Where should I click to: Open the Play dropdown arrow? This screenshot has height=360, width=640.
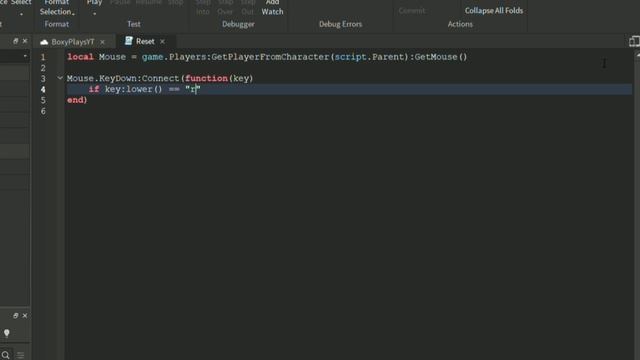pyautogui.click(x=94, y=14)
